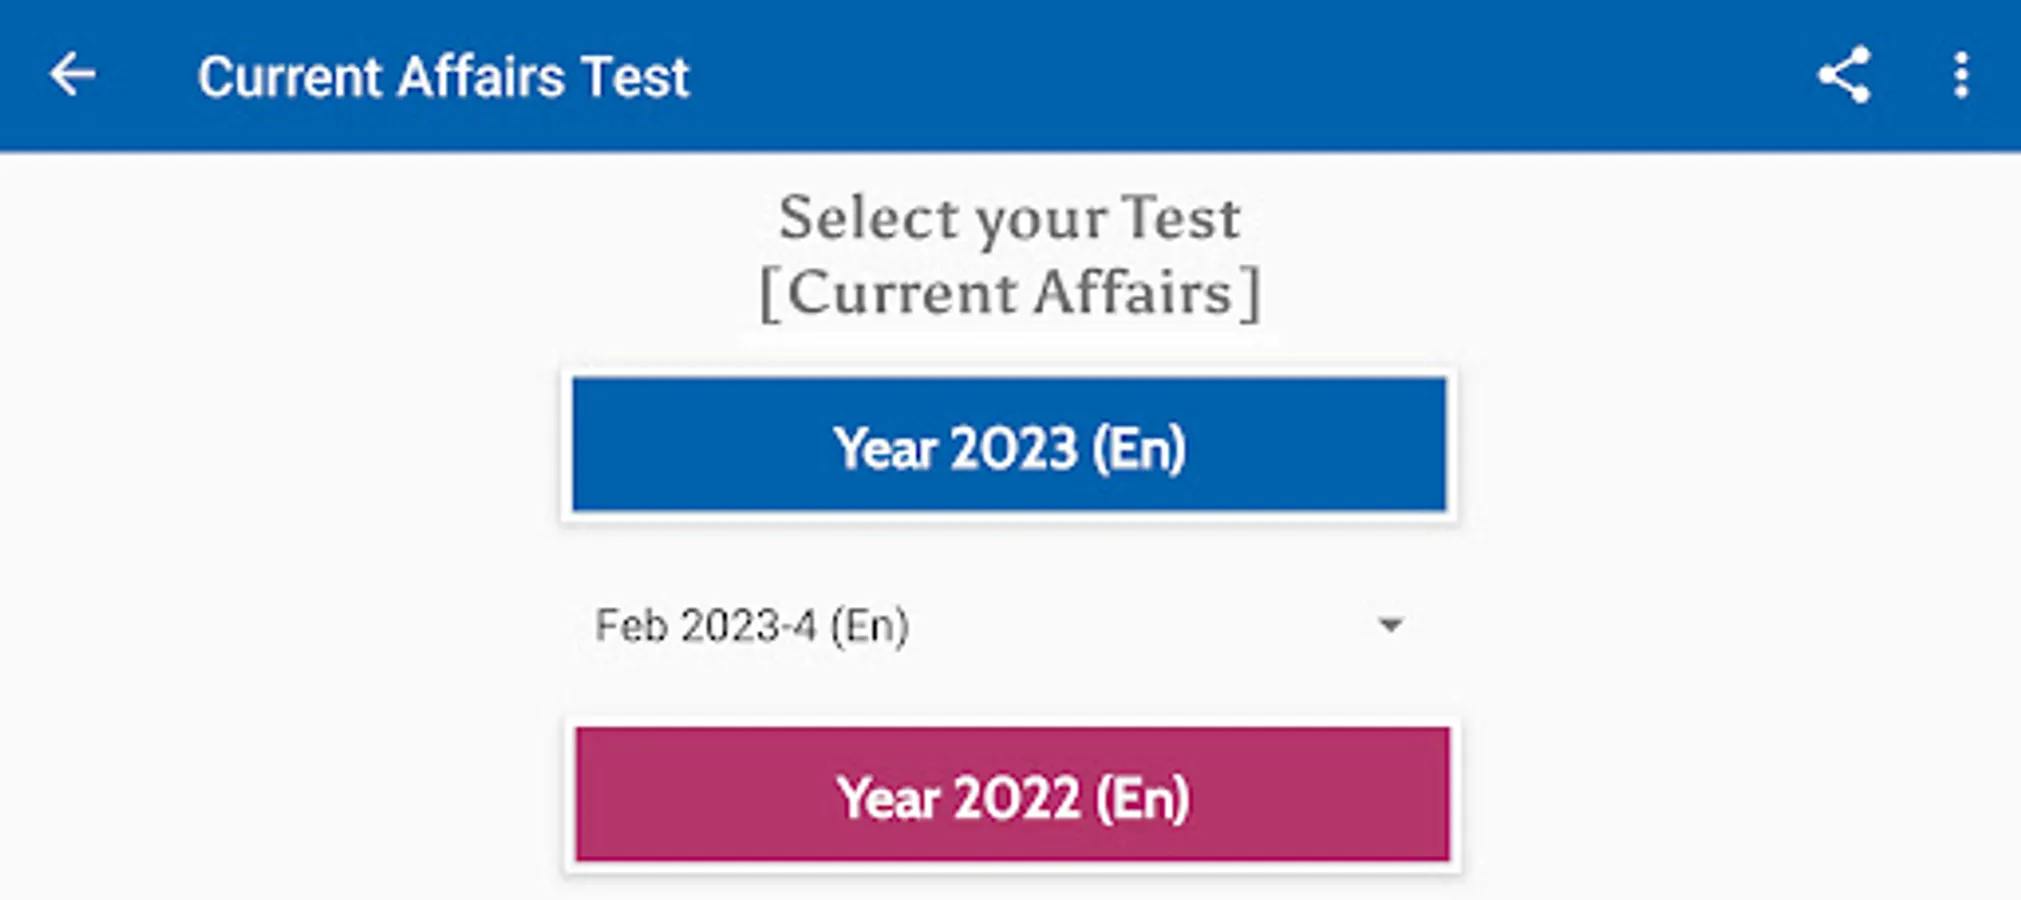Expand the test list dropdown arrow
This screenshot has width=2021, height=900.
1390,626
